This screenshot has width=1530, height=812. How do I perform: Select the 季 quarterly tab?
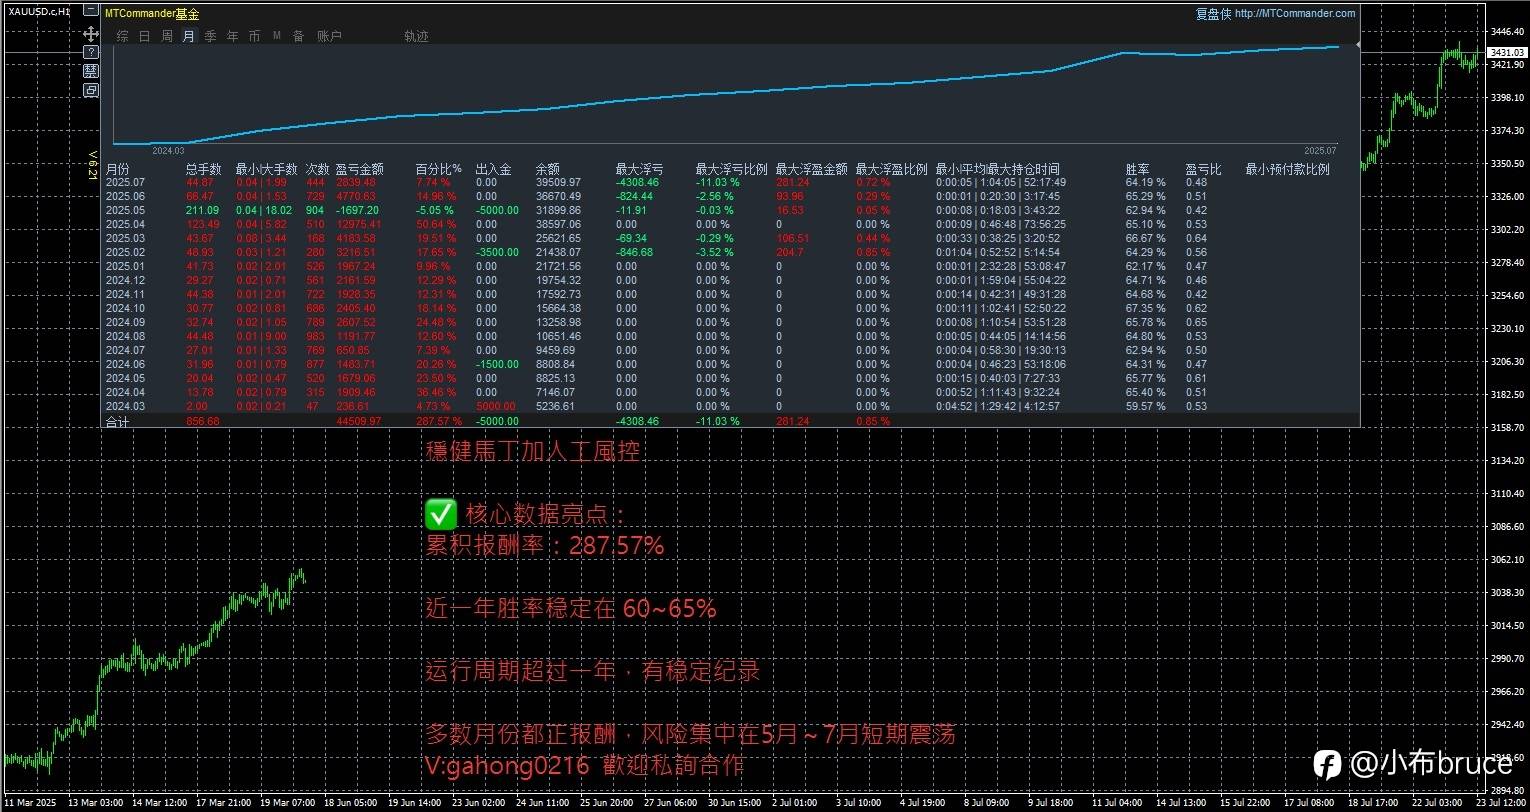pos(210,36)
